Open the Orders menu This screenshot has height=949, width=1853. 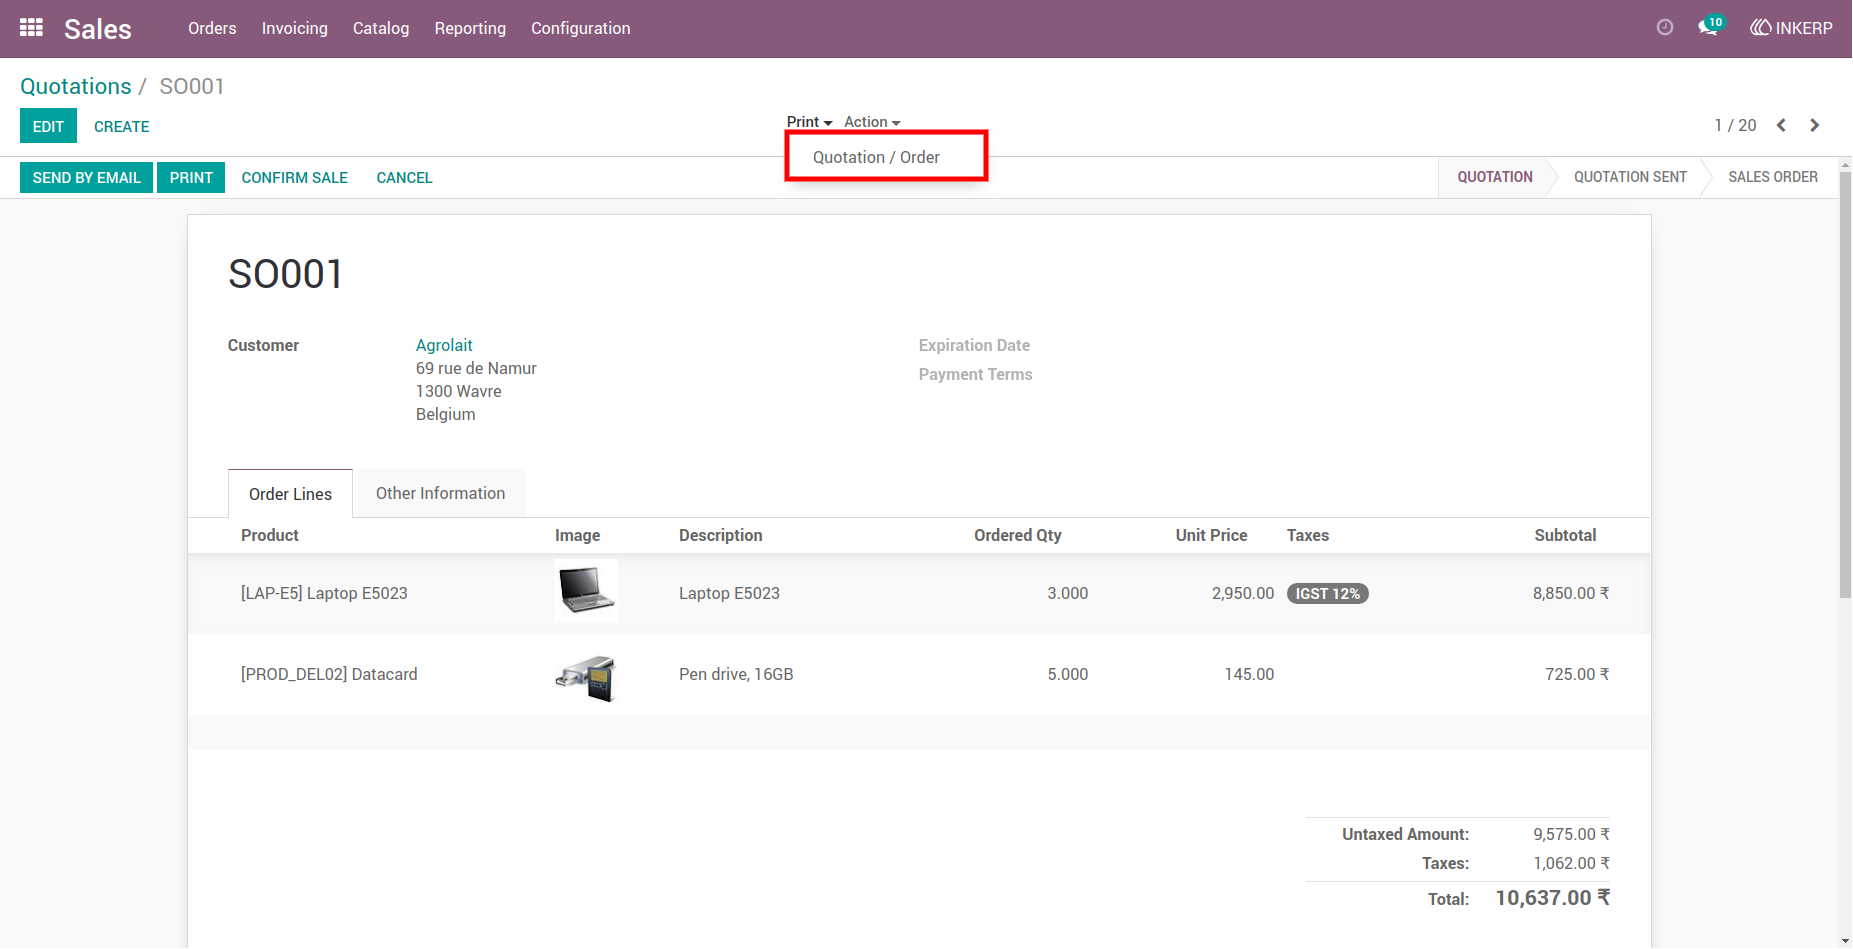point(212,28)
